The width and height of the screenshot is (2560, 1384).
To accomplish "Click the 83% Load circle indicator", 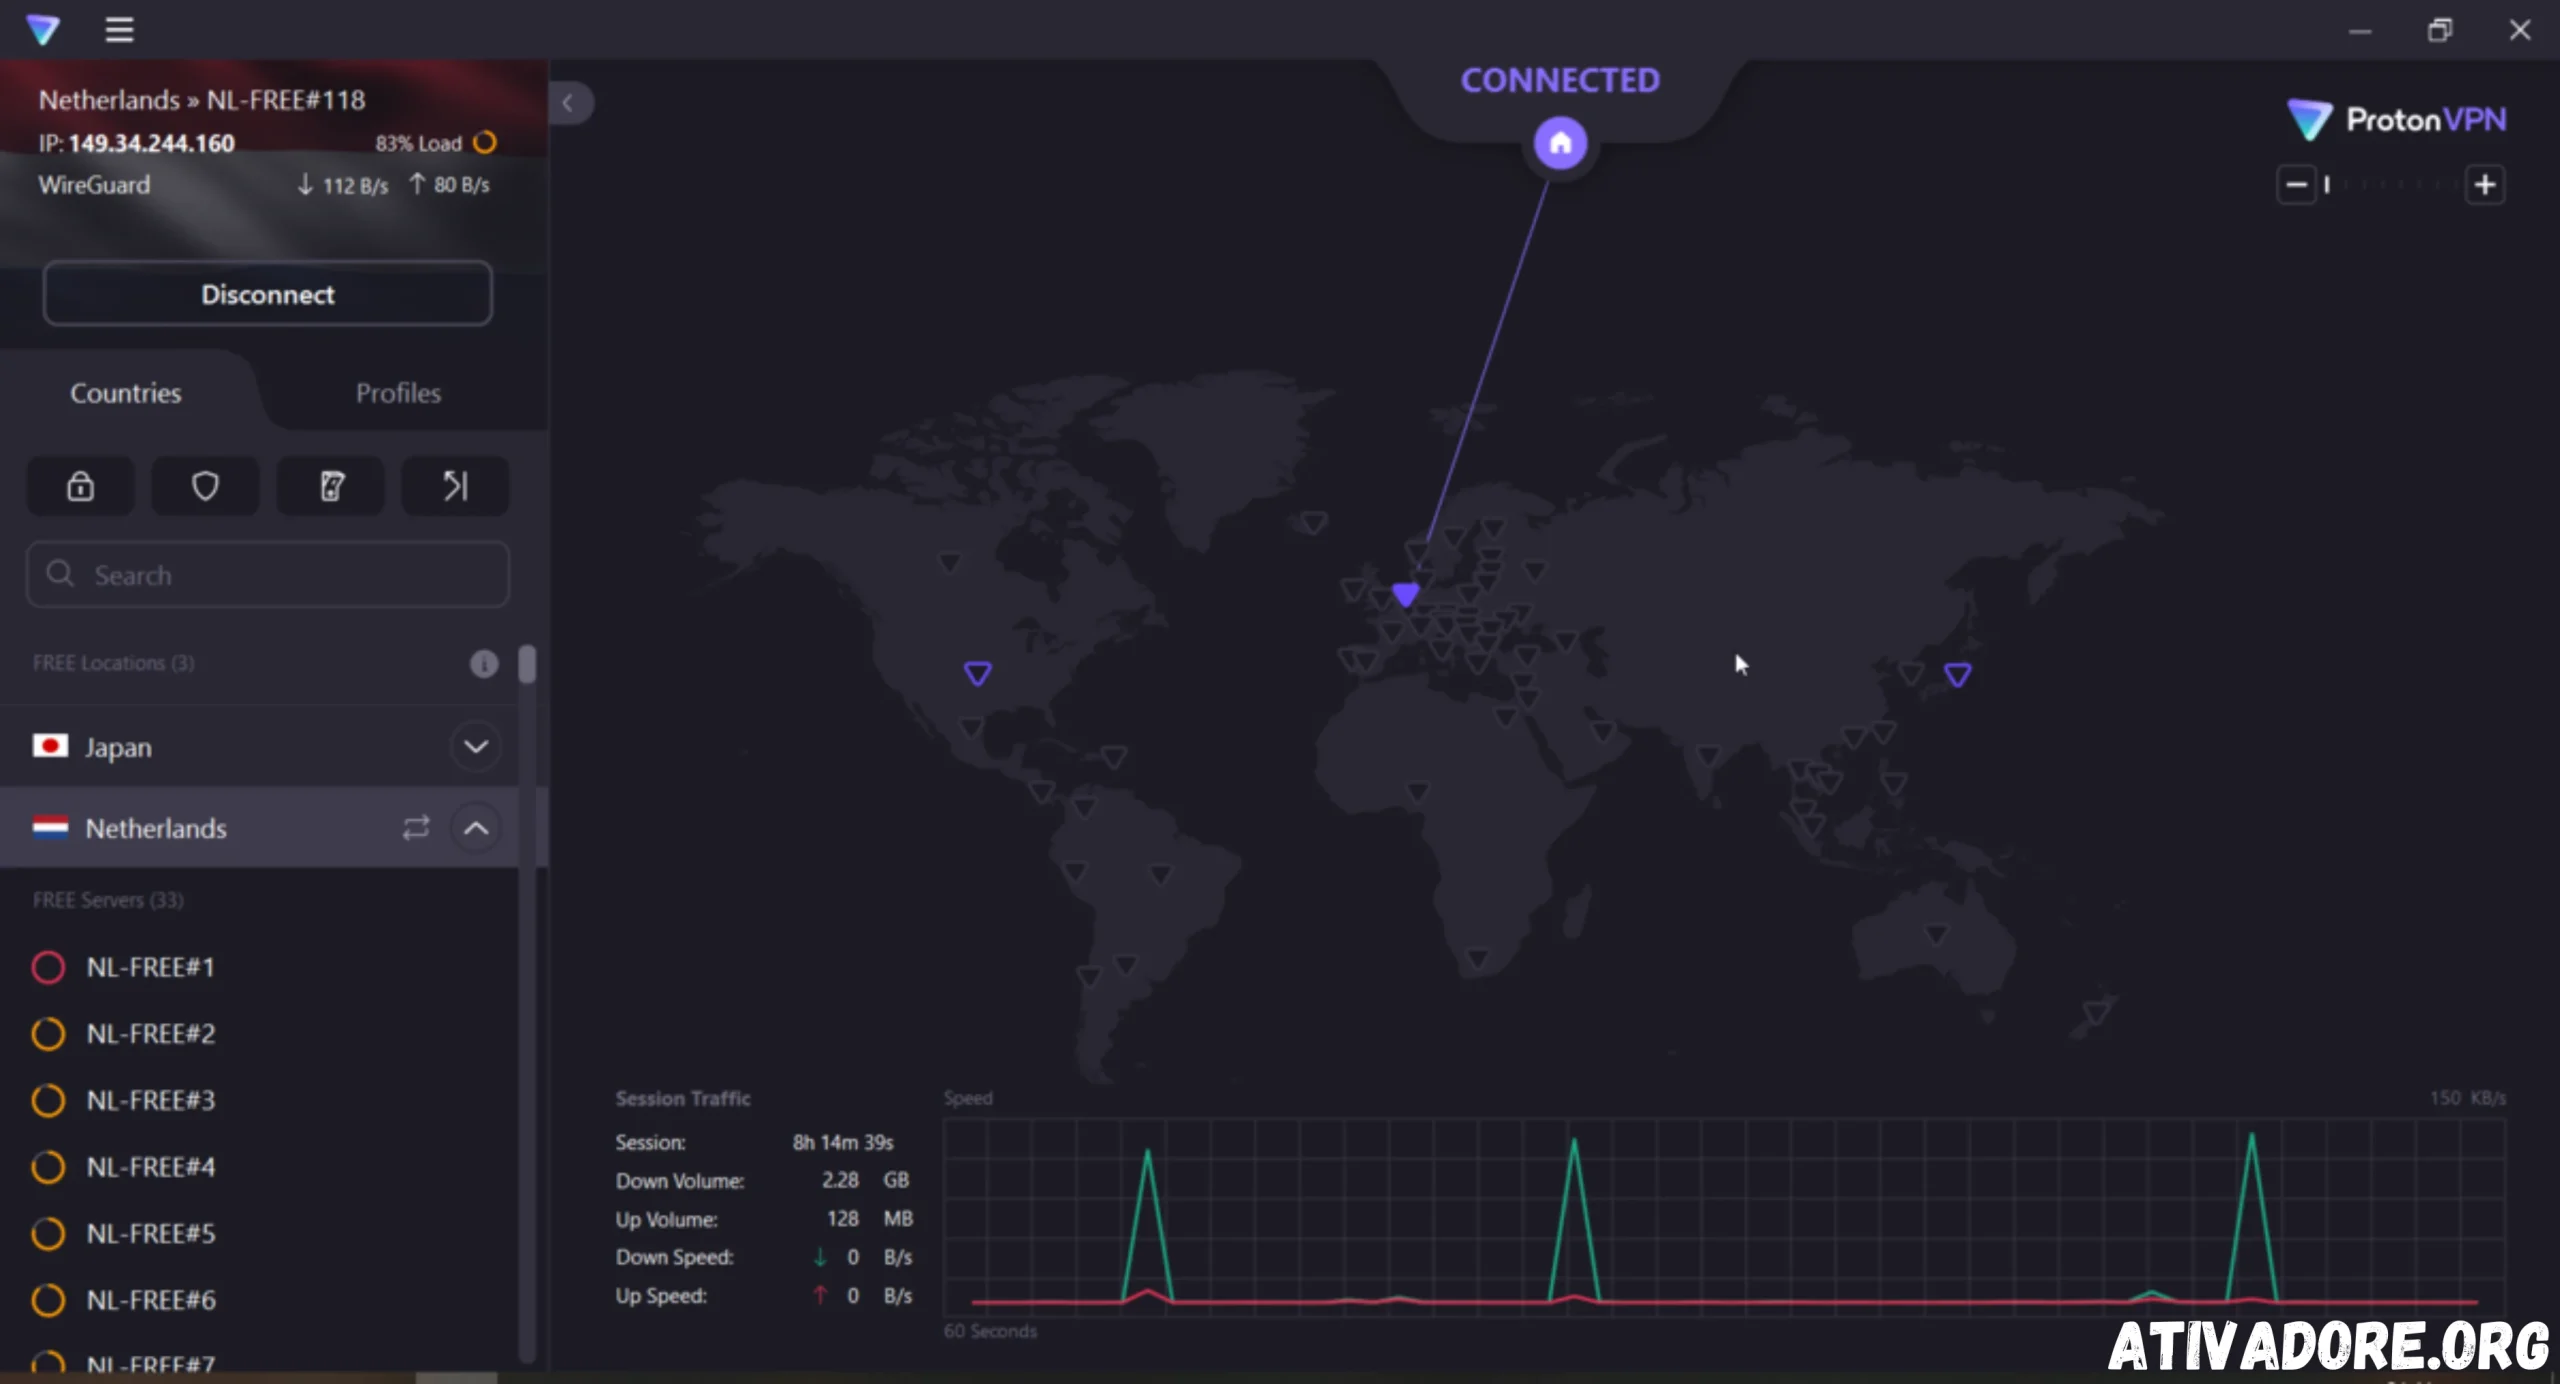I will (x=485, y=142).
